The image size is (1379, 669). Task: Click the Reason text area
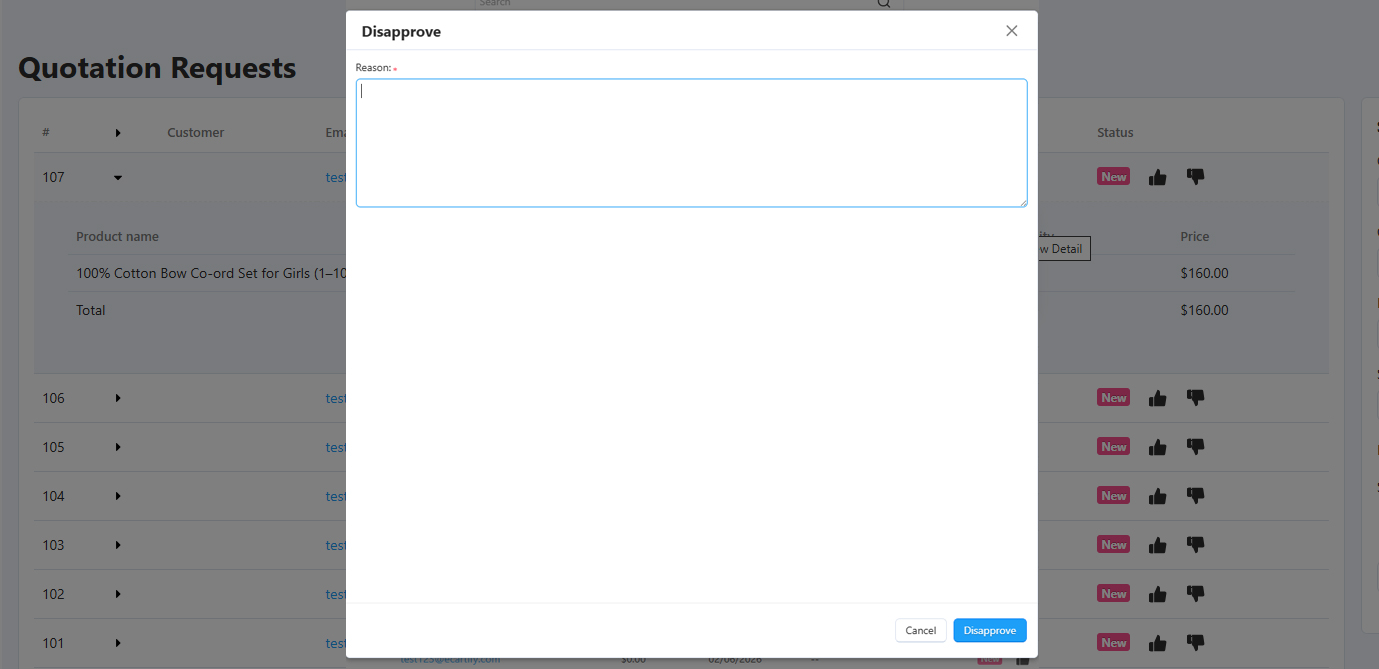tap(691, 143)
